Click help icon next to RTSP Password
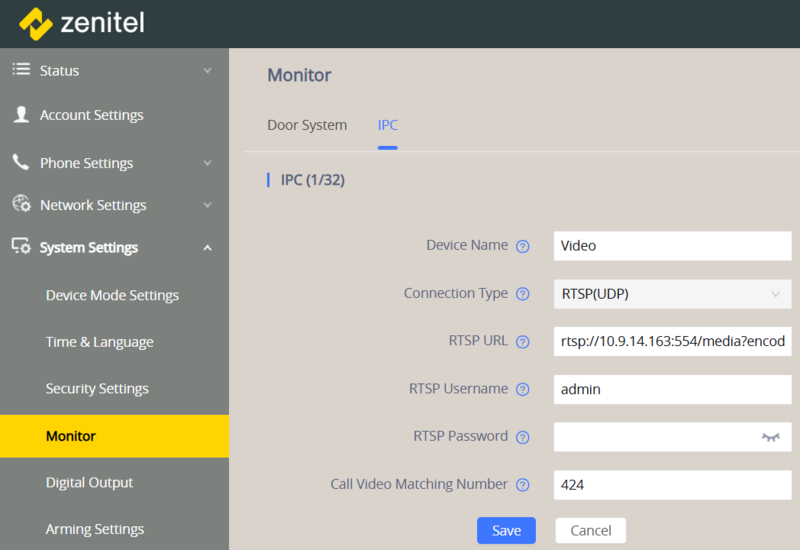The width and height of the screenshot is (800, 550). click(x=522, y=437)
